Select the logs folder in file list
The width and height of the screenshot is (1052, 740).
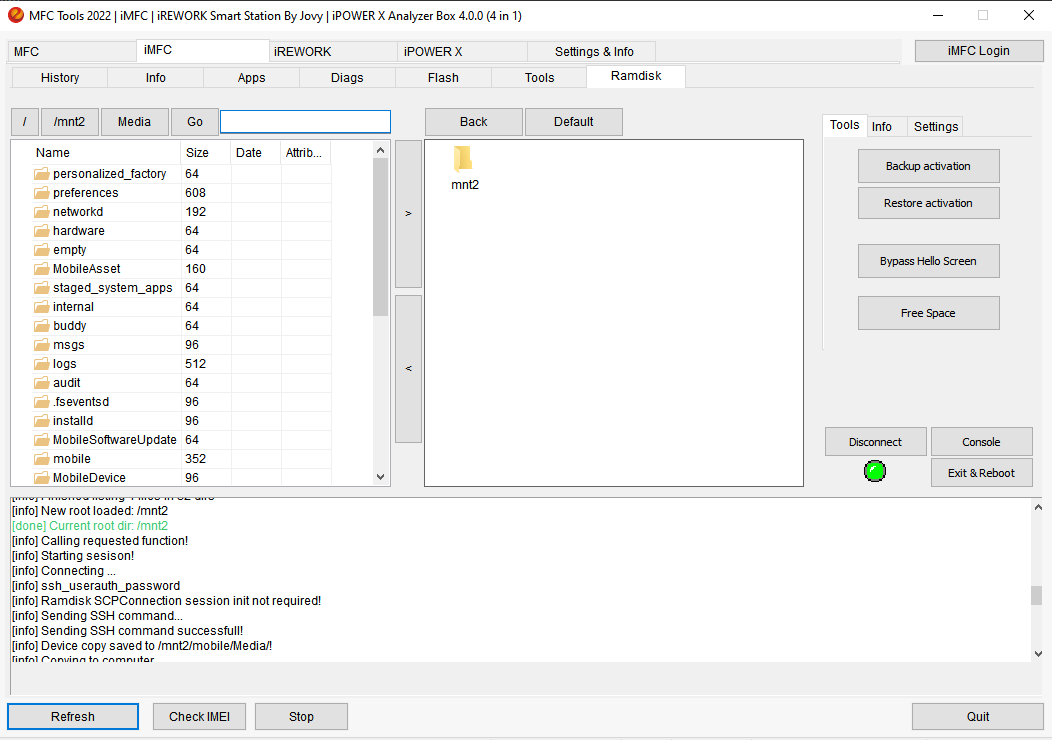pos(64,364)
